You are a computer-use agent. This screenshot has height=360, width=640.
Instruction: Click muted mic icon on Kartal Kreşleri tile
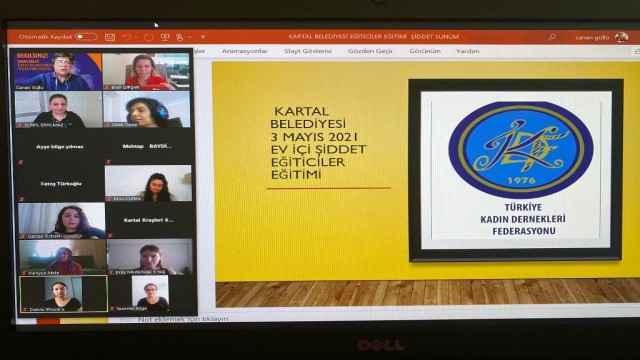(110, 236)
